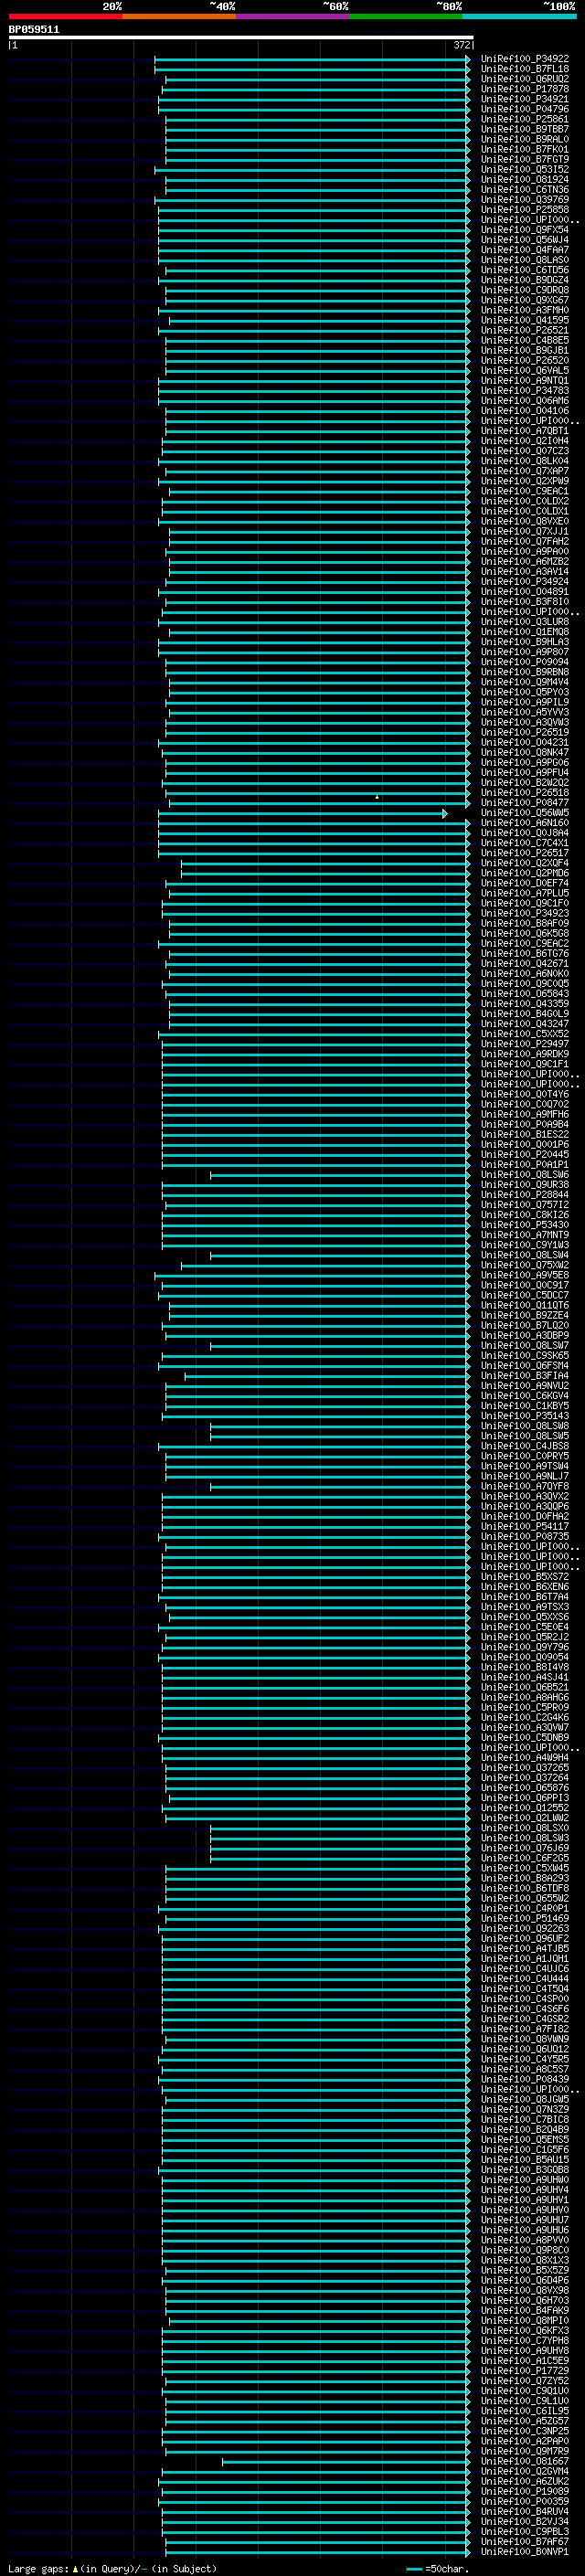Click the orange ~40% identity color segment
The height and width of the screenshot is (2576, 585).
pyautogui.click(x=180, y=16)
